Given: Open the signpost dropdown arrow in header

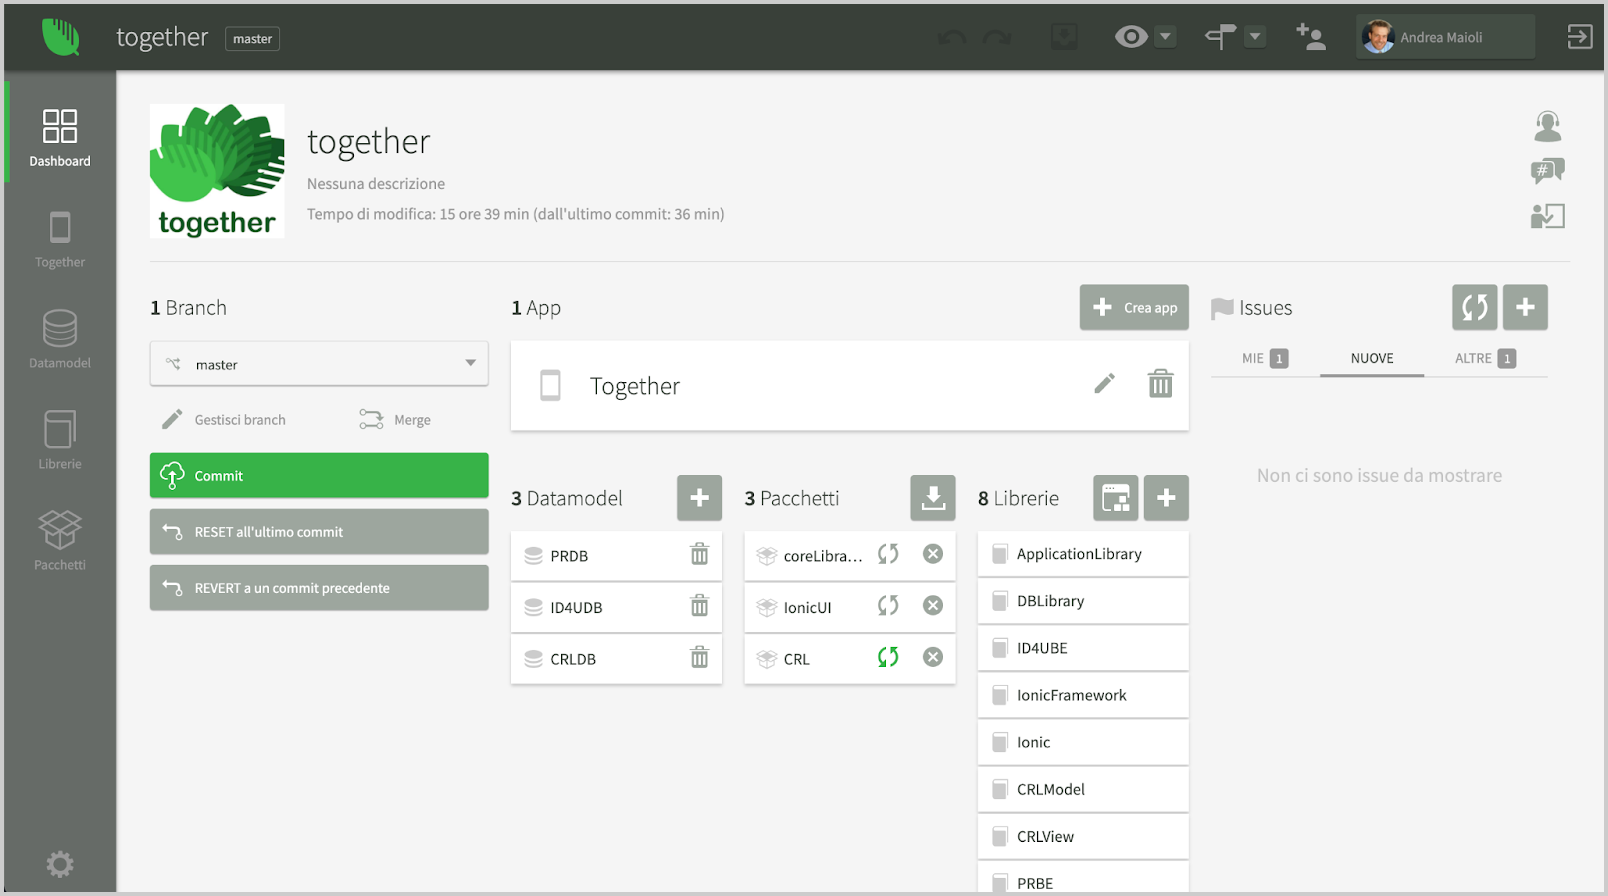Looking at the screenshot, I should tap(1255, 38).
